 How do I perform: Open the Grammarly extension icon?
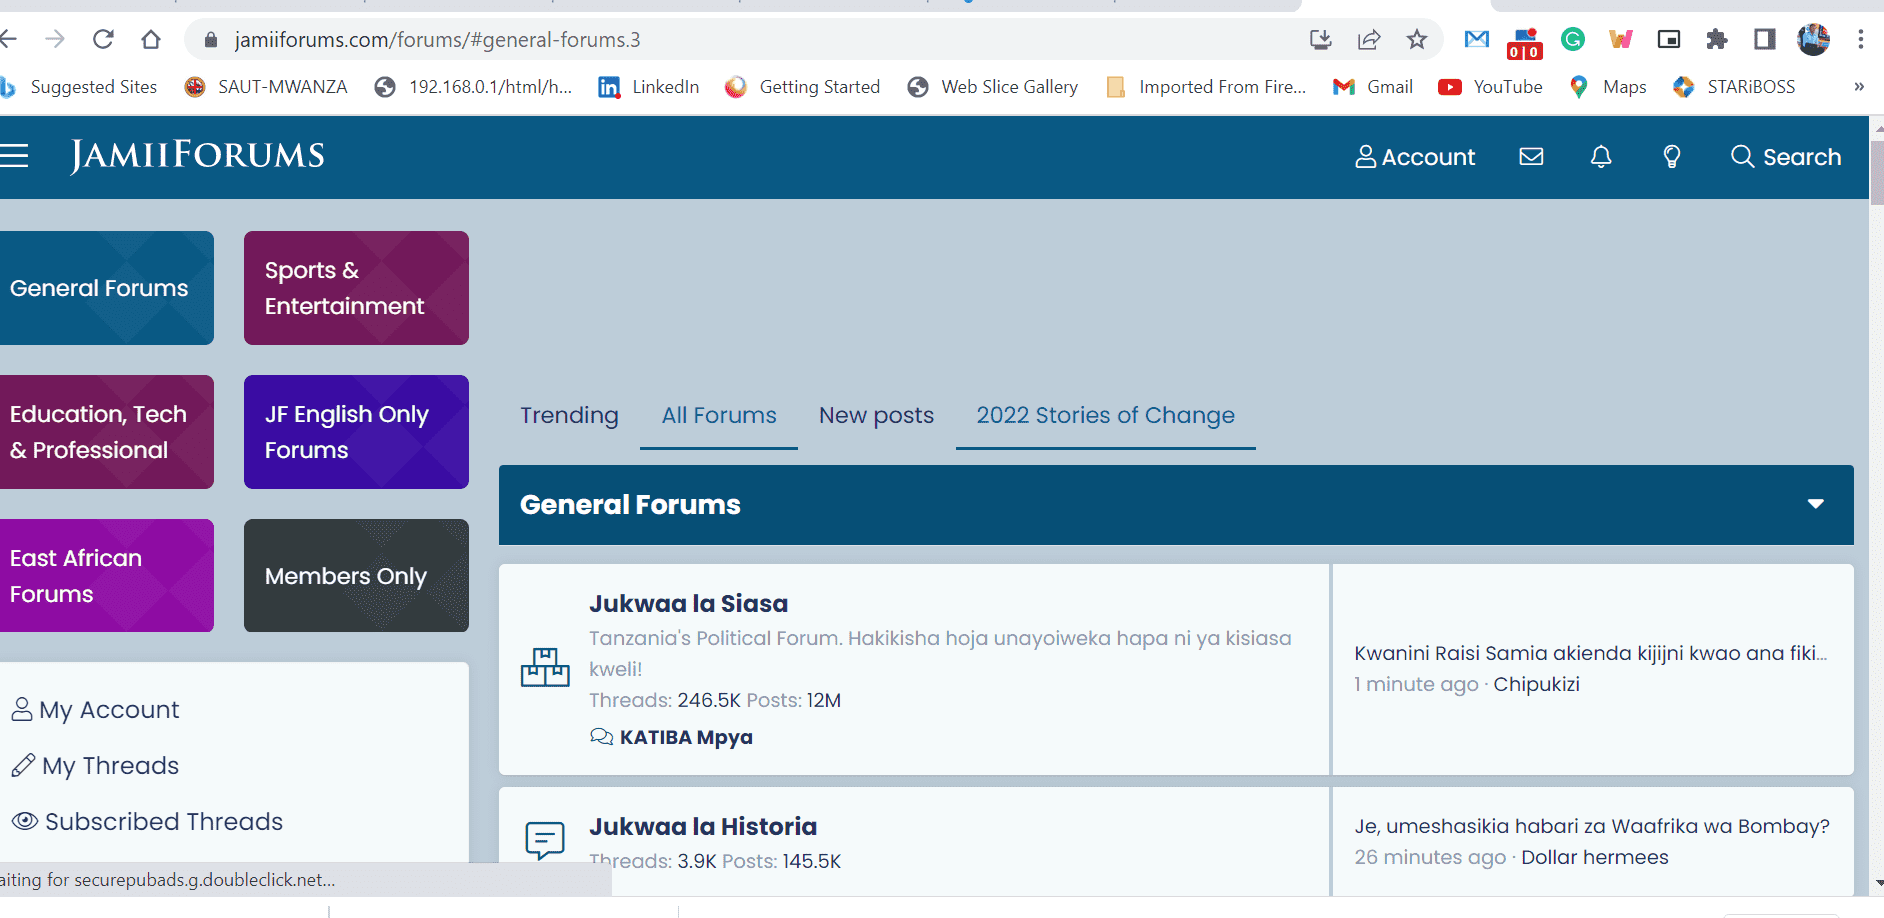point(1573,39)
